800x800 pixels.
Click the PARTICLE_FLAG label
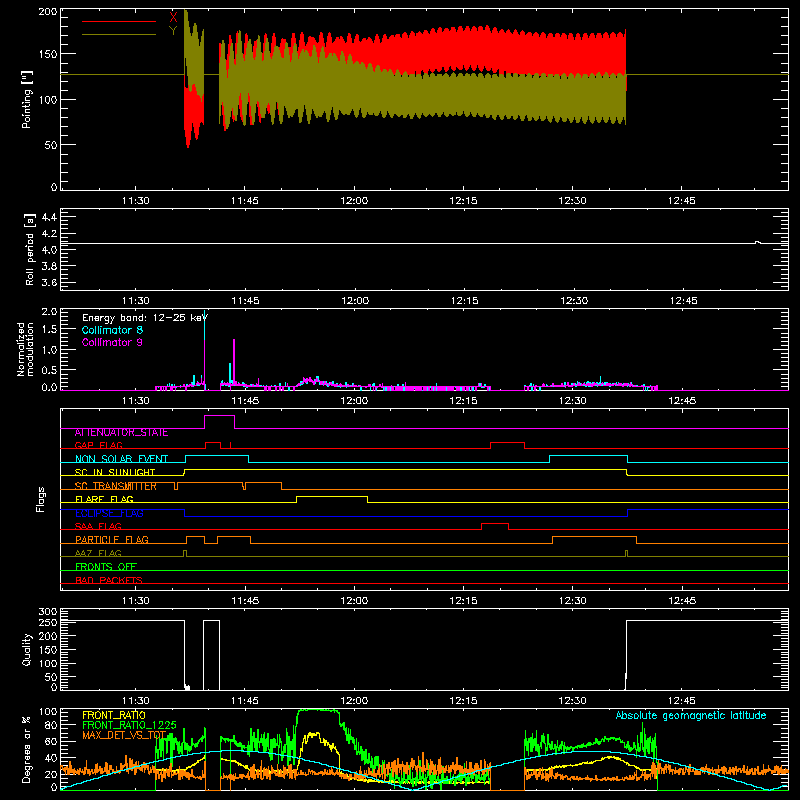point(112,540)
